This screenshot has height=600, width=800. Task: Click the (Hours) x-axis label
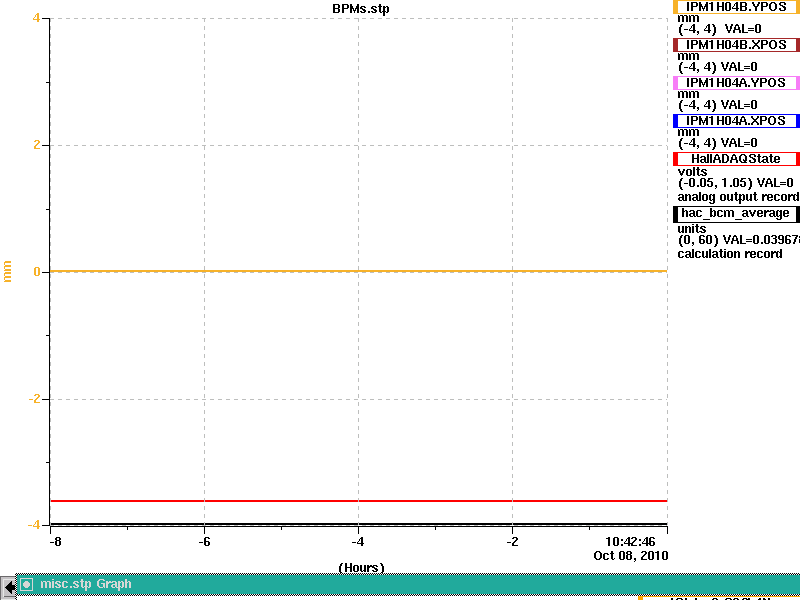[361, 567]
